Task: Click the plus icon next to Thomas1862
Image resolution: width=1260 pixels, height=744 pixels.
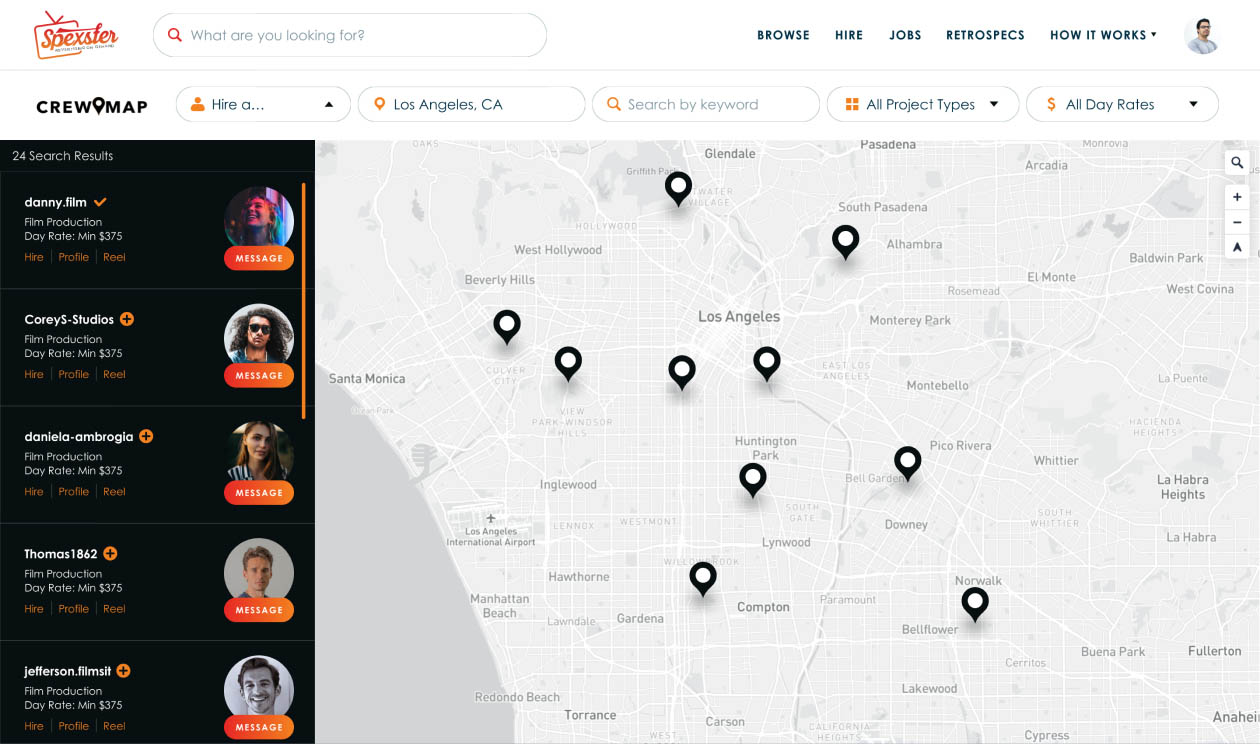Action: tap(110, 553)
